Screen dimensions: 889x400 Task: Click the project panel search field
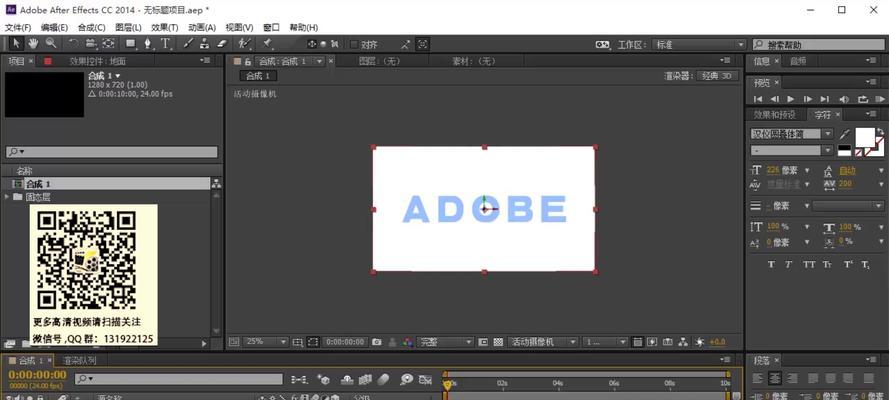[112, 152]
